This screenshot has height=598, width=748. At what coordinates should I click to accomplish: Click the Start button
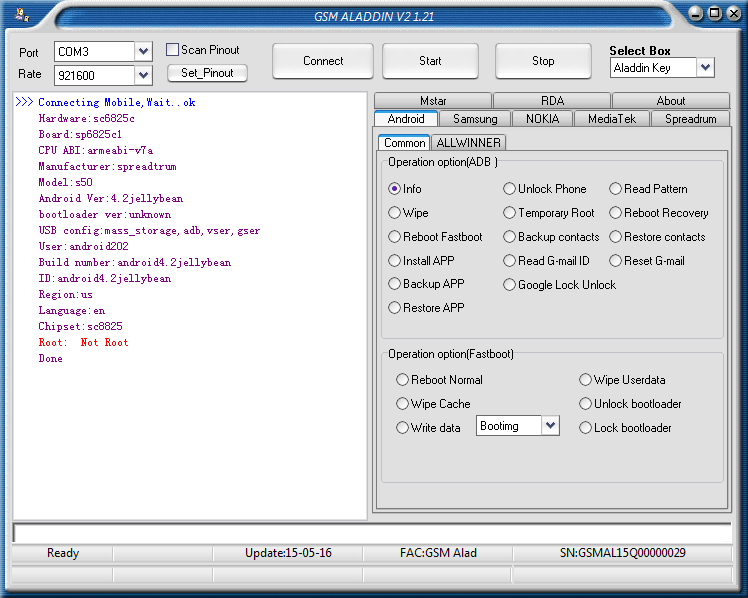click(x=430, y=61)
